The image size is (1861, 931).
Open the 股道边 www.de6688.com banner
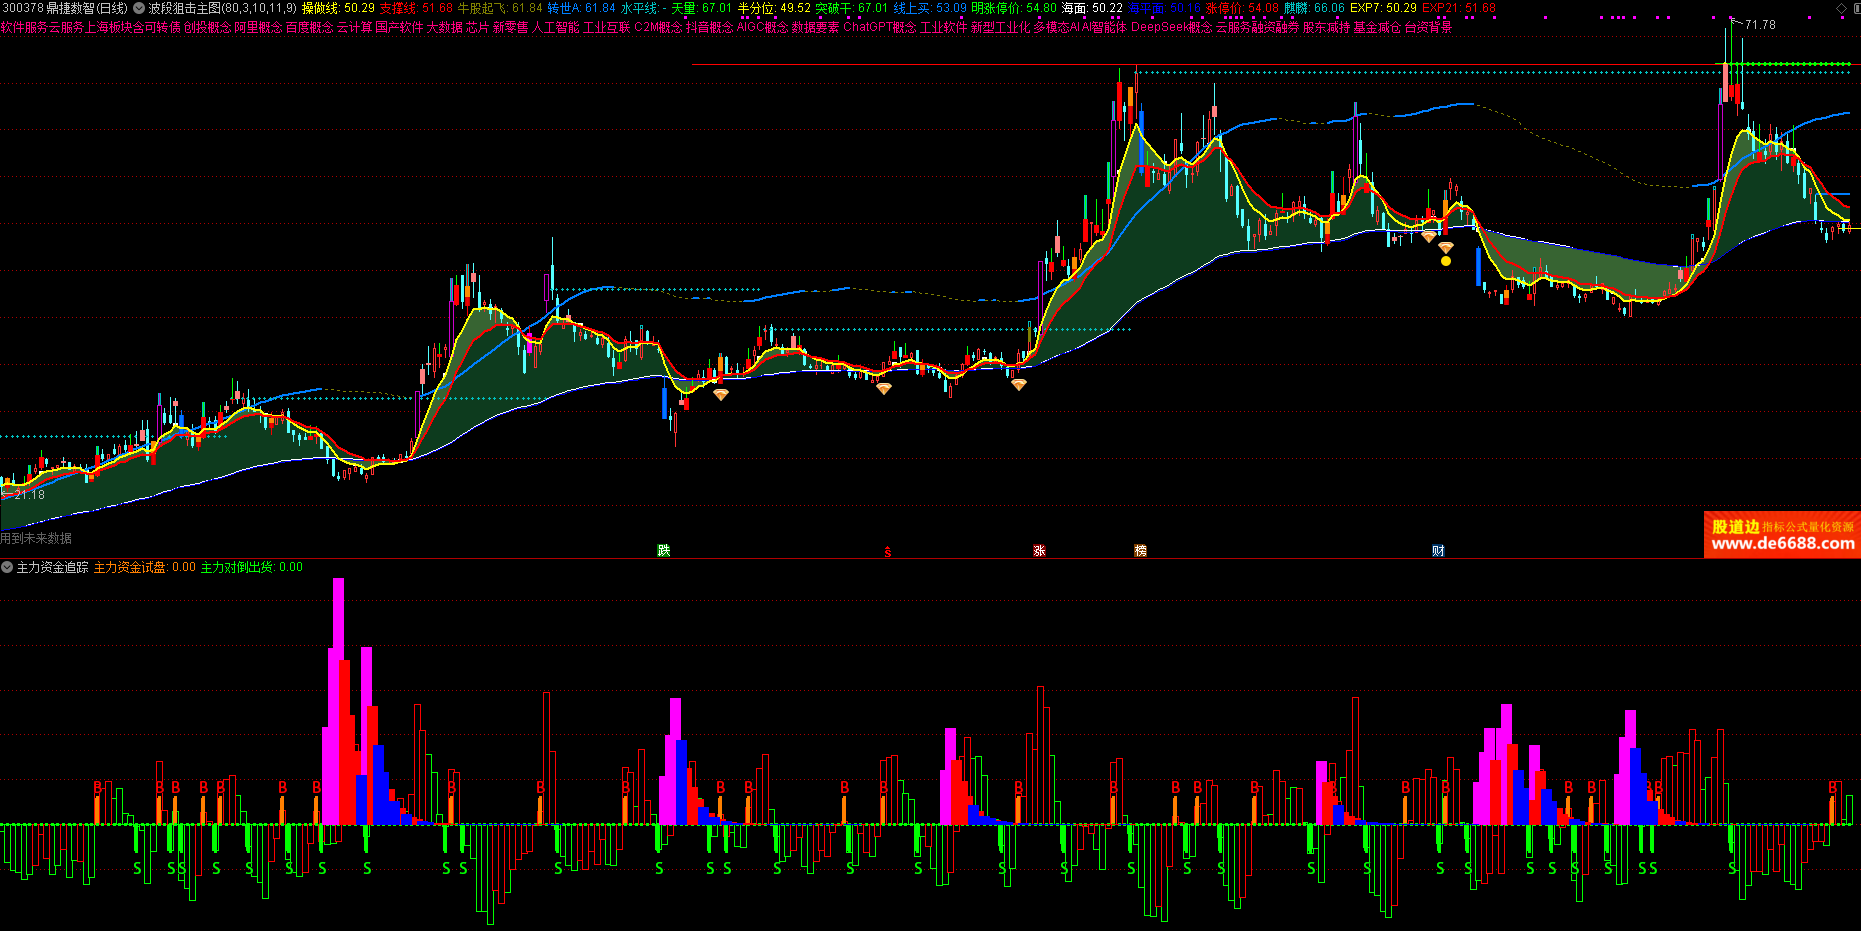1781,535
